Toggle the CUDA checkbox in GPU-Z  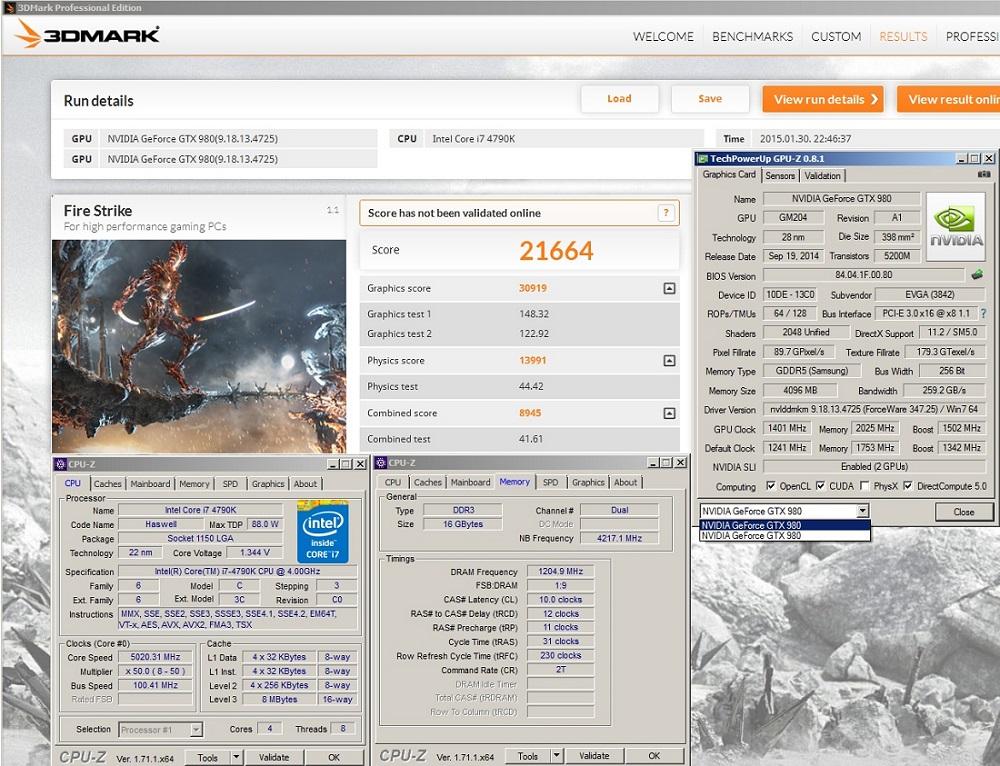(820, 486)
